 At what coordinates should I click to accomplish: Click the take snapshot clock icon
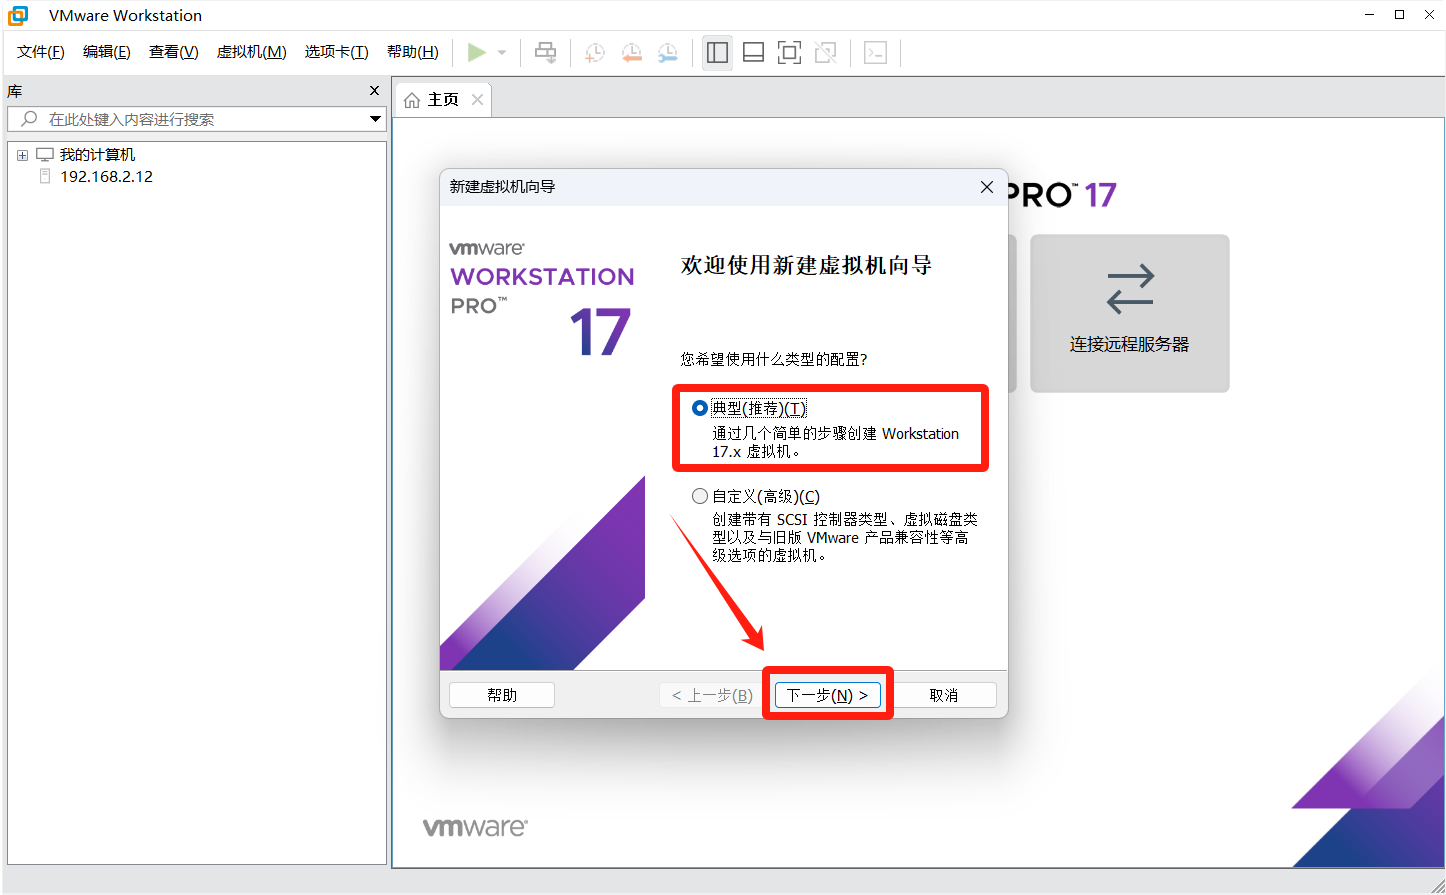[x=595, y=52]
